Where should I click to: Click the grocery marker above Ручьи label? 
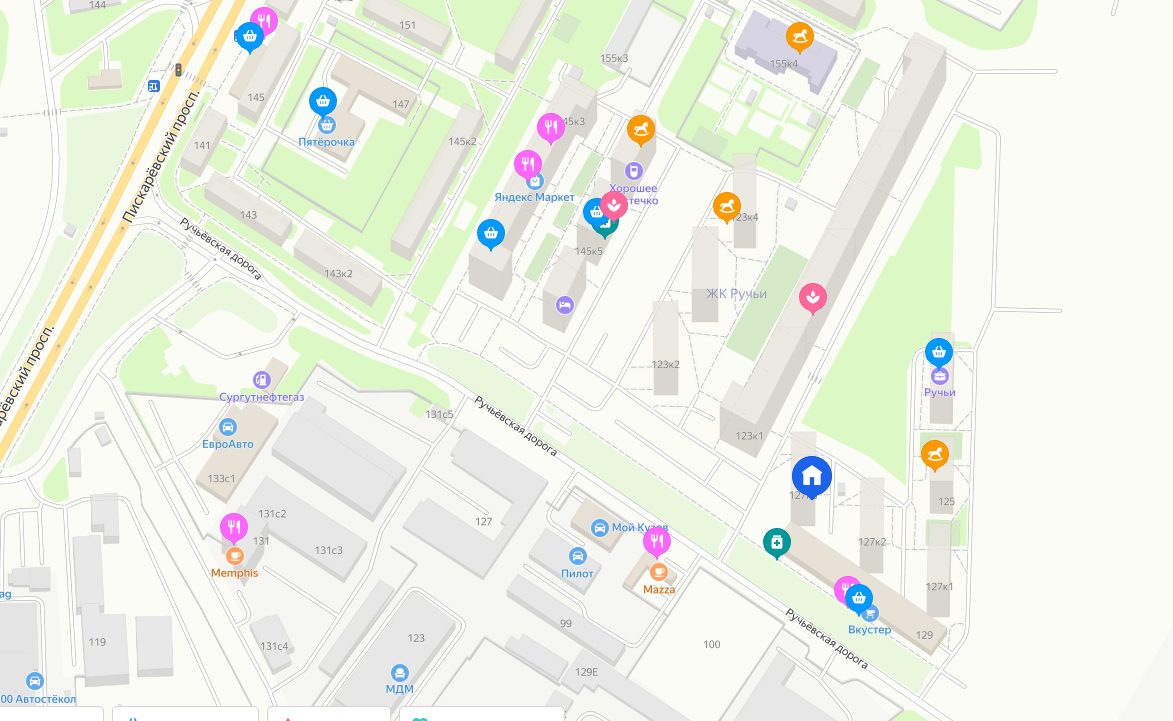point(939,352)
